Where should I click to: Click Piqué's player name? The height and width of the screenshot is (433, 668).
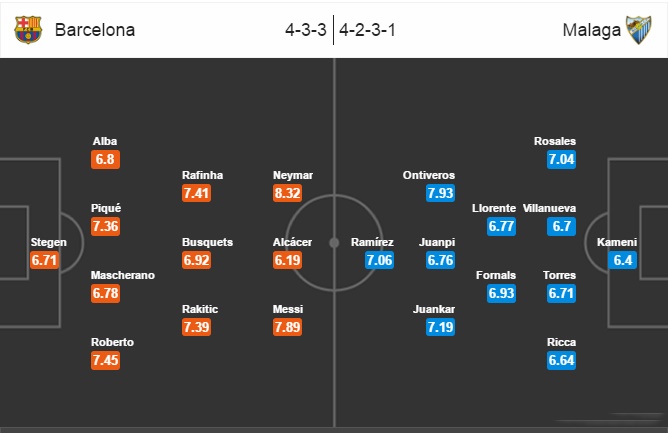point(106,208)
